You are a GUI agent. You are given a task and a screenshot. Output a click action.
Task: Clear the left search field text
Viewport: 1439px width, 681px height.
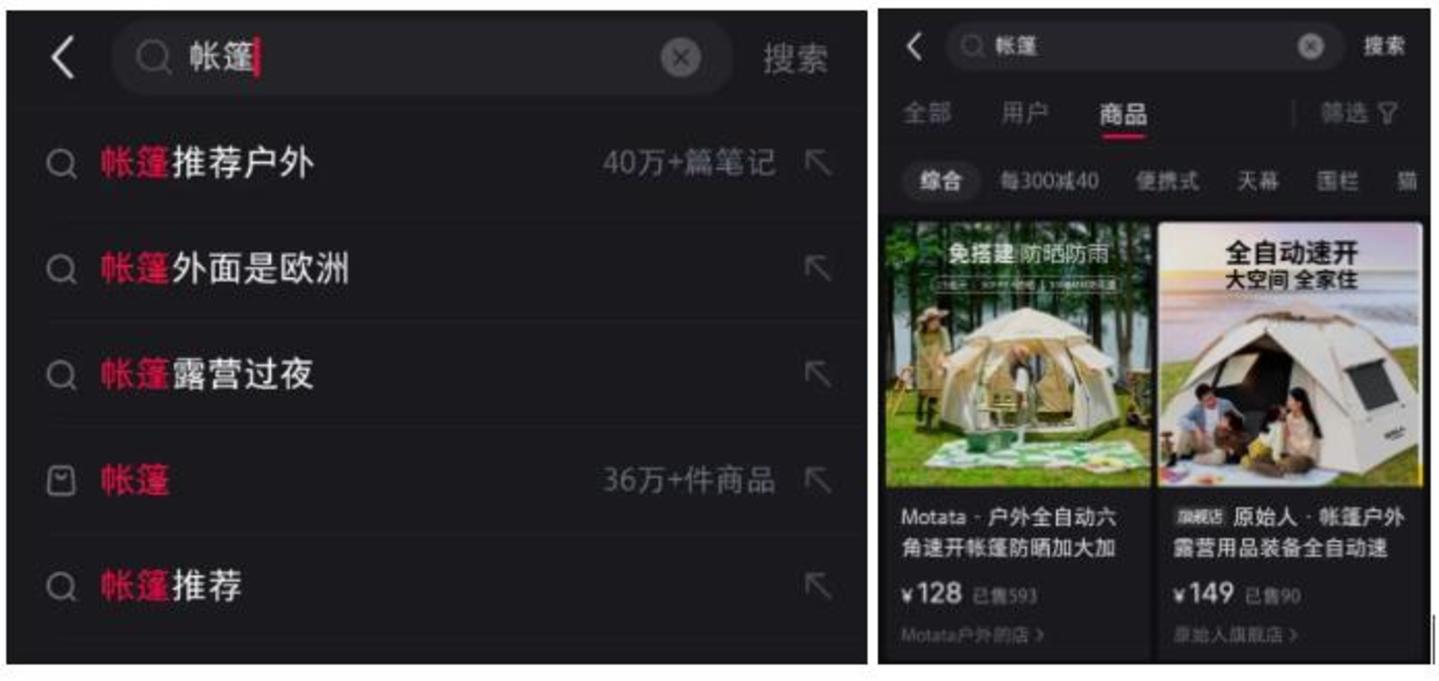[681, 58]
